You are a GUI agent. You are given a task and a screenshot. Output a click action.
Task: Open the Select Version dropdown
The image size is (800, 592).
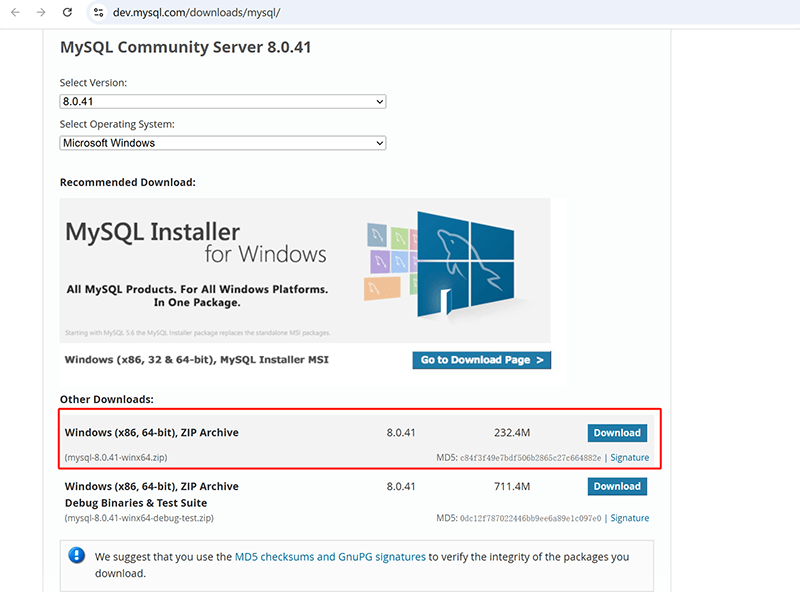(222, 102)
